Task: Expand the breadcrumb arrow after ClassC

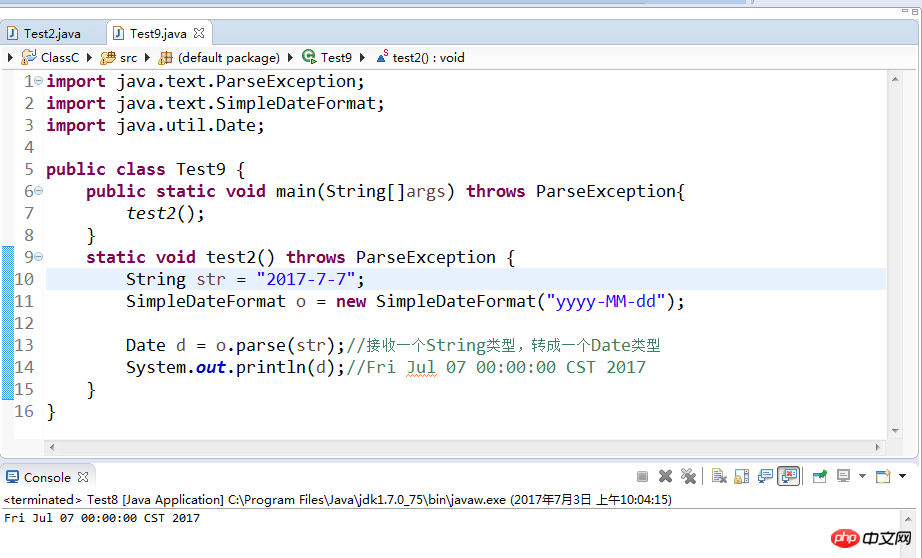Action: click(x=89, y=58)
